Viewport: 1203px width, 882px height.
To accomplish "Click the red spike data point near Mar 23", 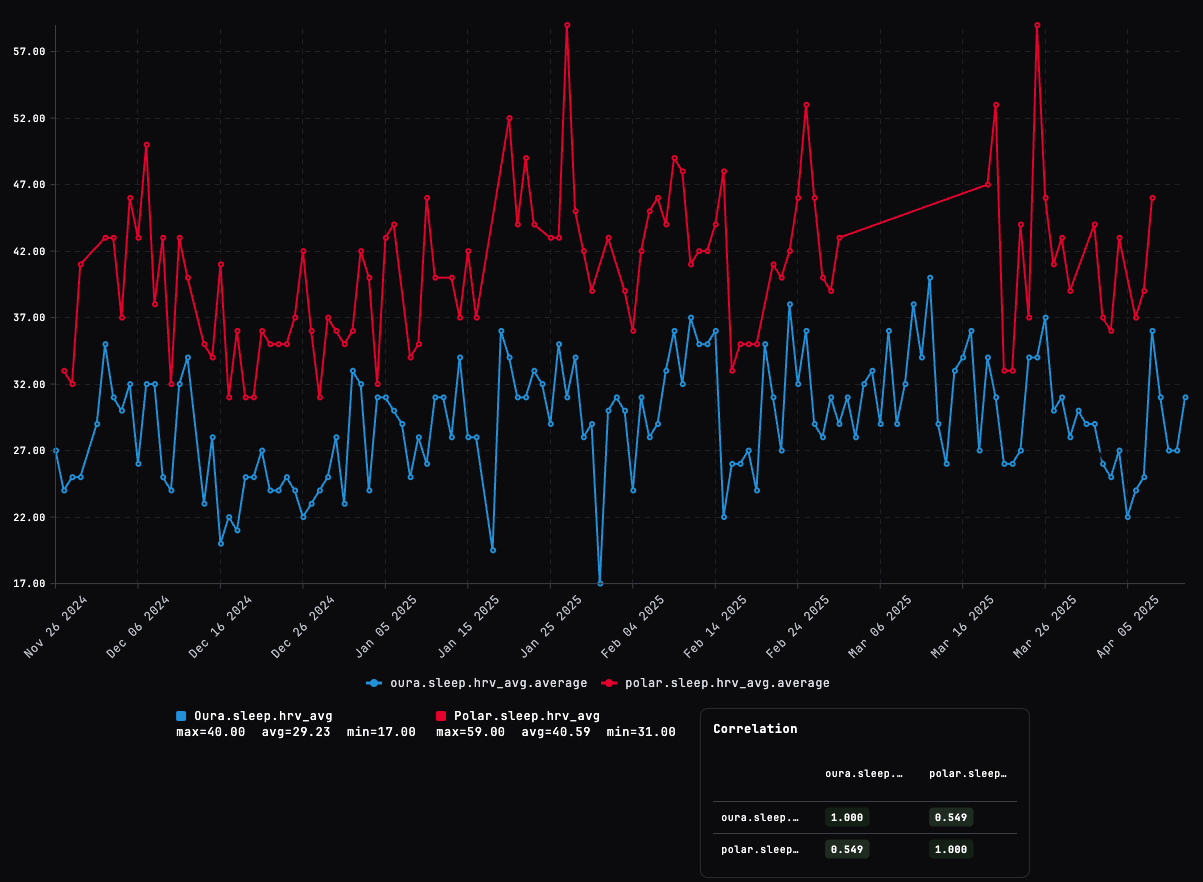I will (x=1037, y=26).
